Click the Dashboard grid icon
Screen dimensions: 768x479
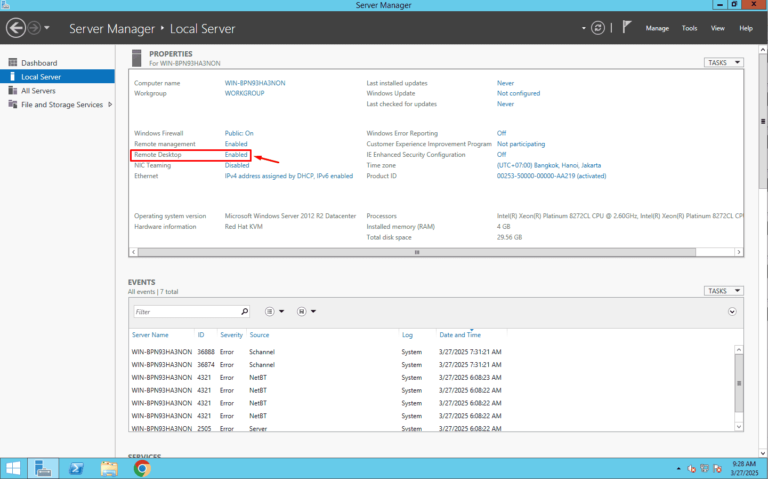pyautogui.click(x=13, y=62)
